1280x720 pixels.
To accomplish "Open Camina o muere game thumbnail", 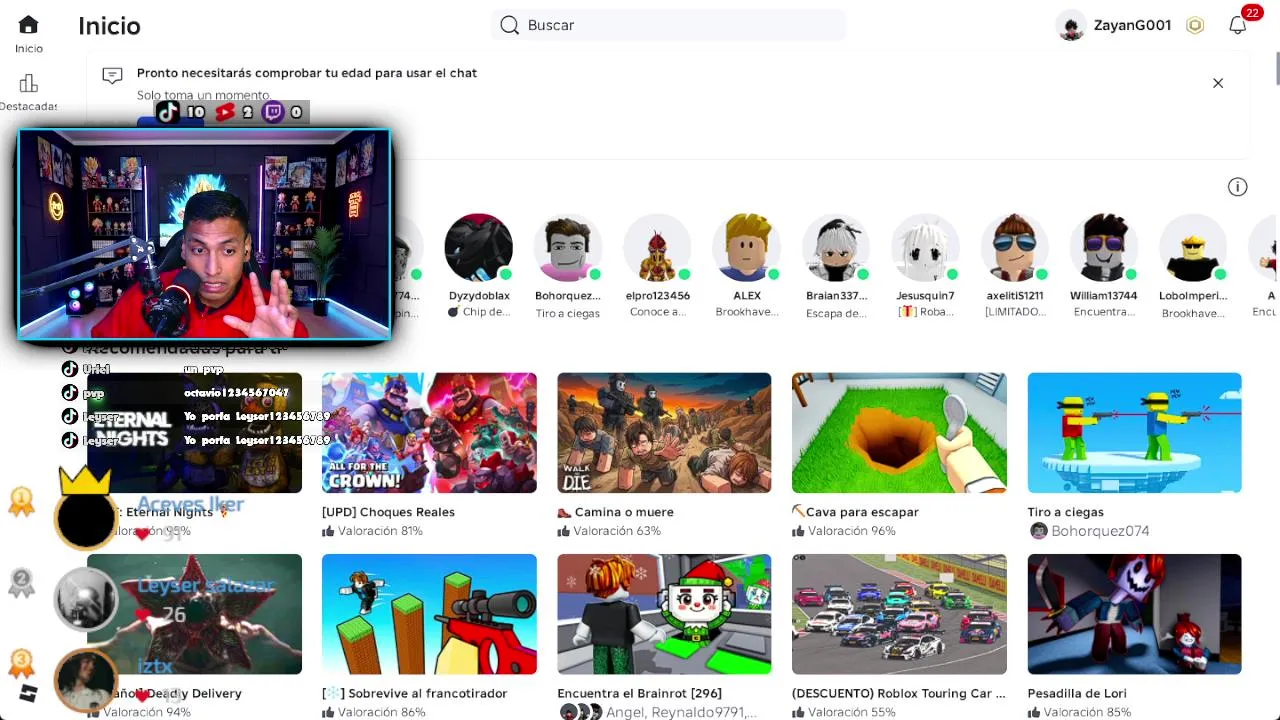I will point(664,433).
